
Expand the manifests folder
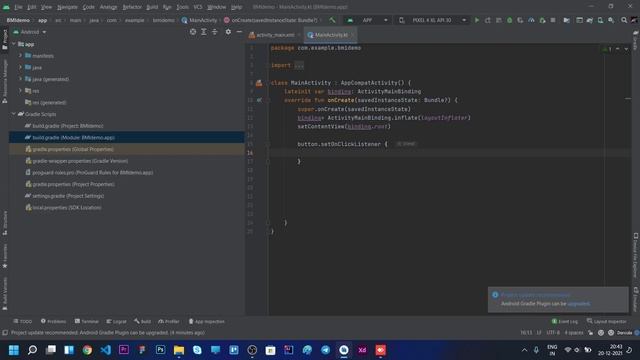coord(20,56)
